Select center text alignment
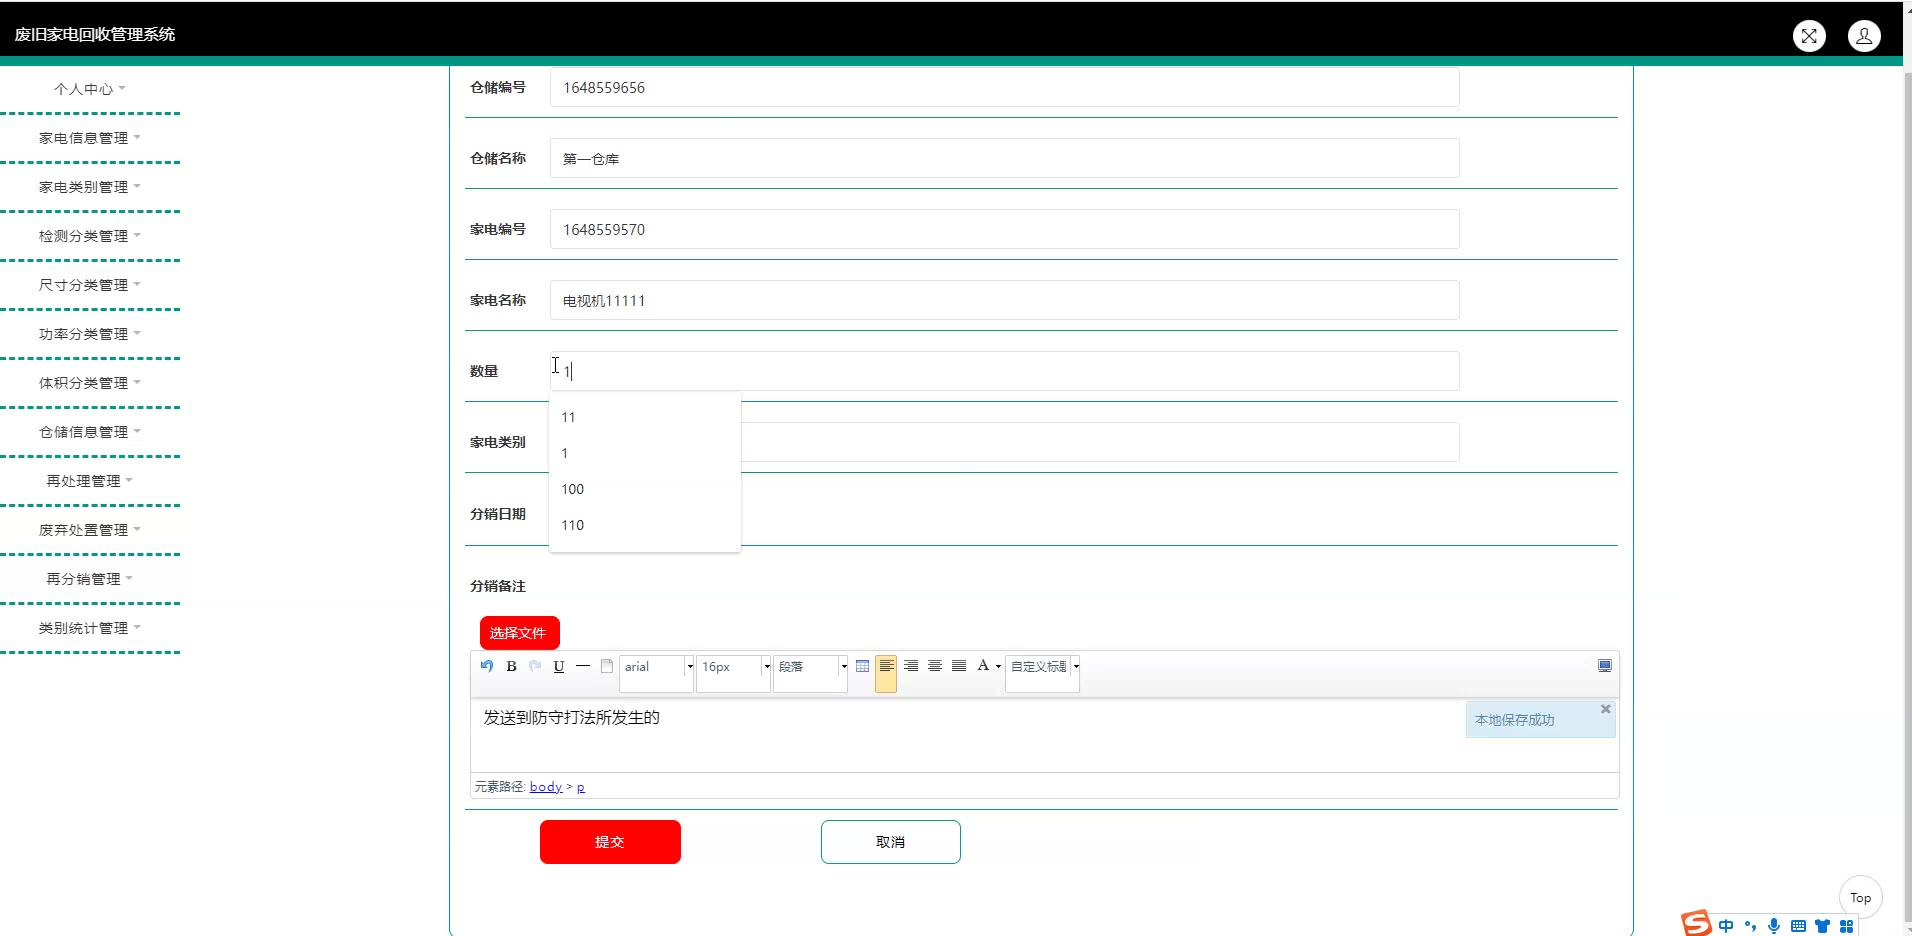 [x=935, y=666]
